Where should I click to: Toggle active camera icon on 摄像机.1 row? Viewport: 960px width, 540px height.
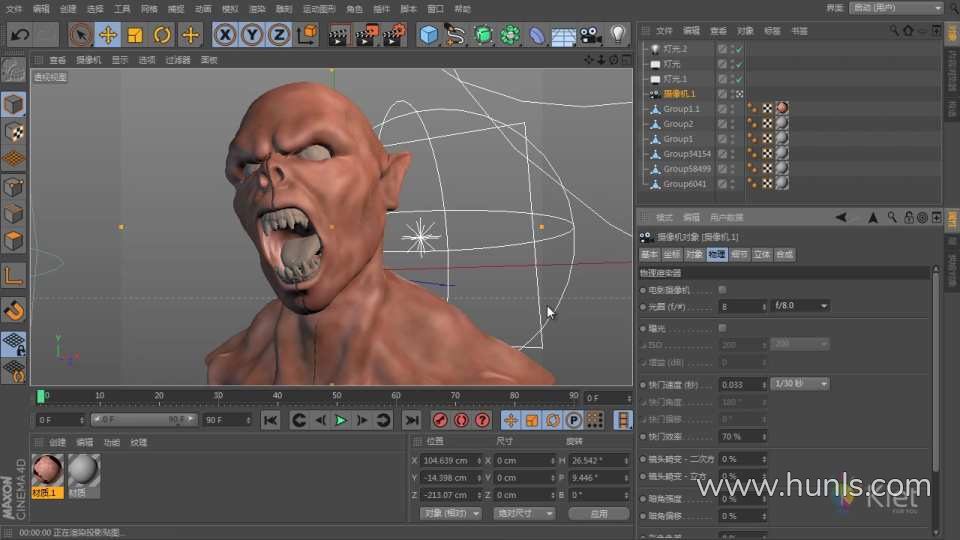tap(739, 94)
